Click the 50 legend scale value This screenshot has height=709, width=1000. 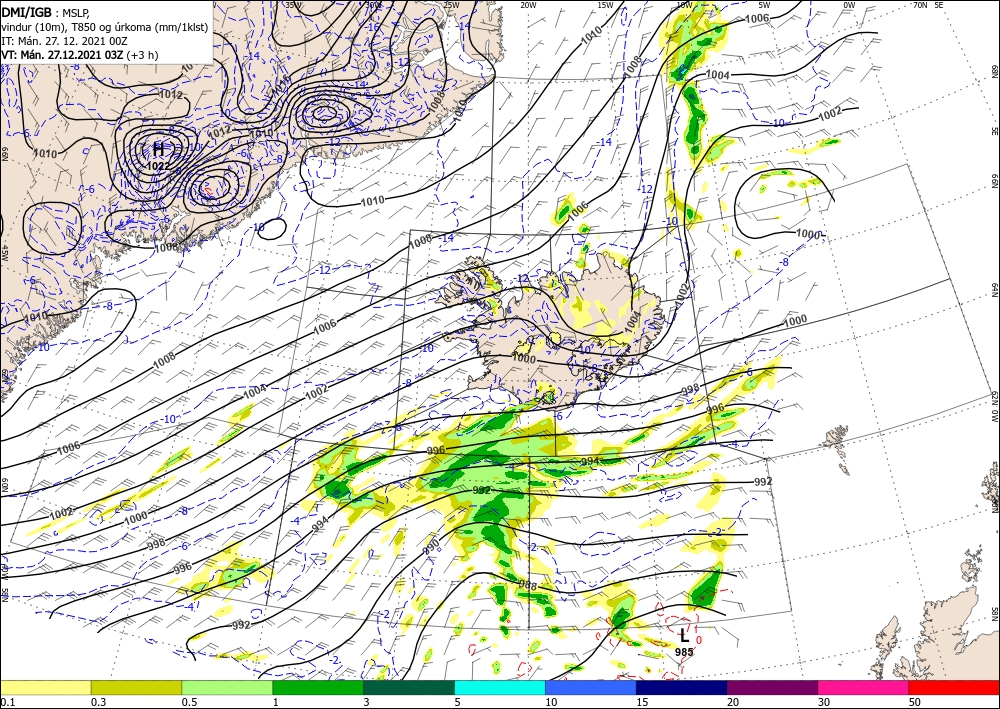click(x=915, y=702)
